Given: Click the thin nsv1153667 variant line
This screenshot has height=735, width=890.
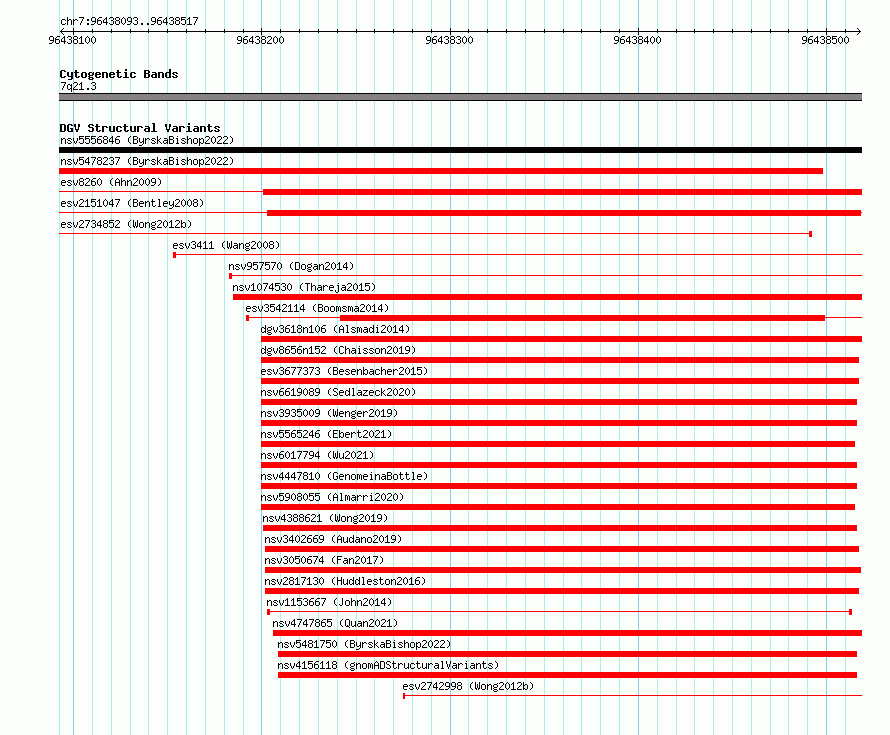Looking at the screenshot, I should 560,612.
